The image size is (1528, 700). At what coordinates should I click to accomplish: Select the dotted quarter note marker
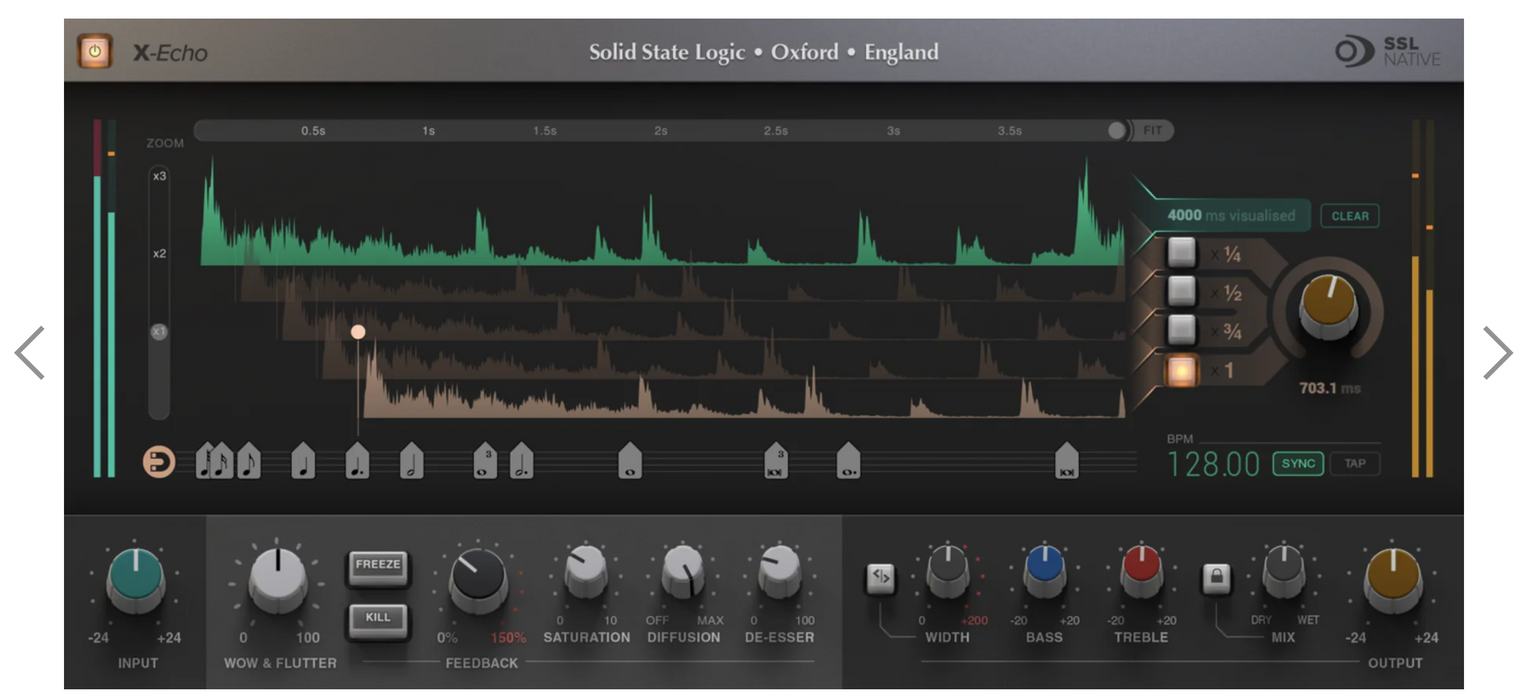click(358, 463)
